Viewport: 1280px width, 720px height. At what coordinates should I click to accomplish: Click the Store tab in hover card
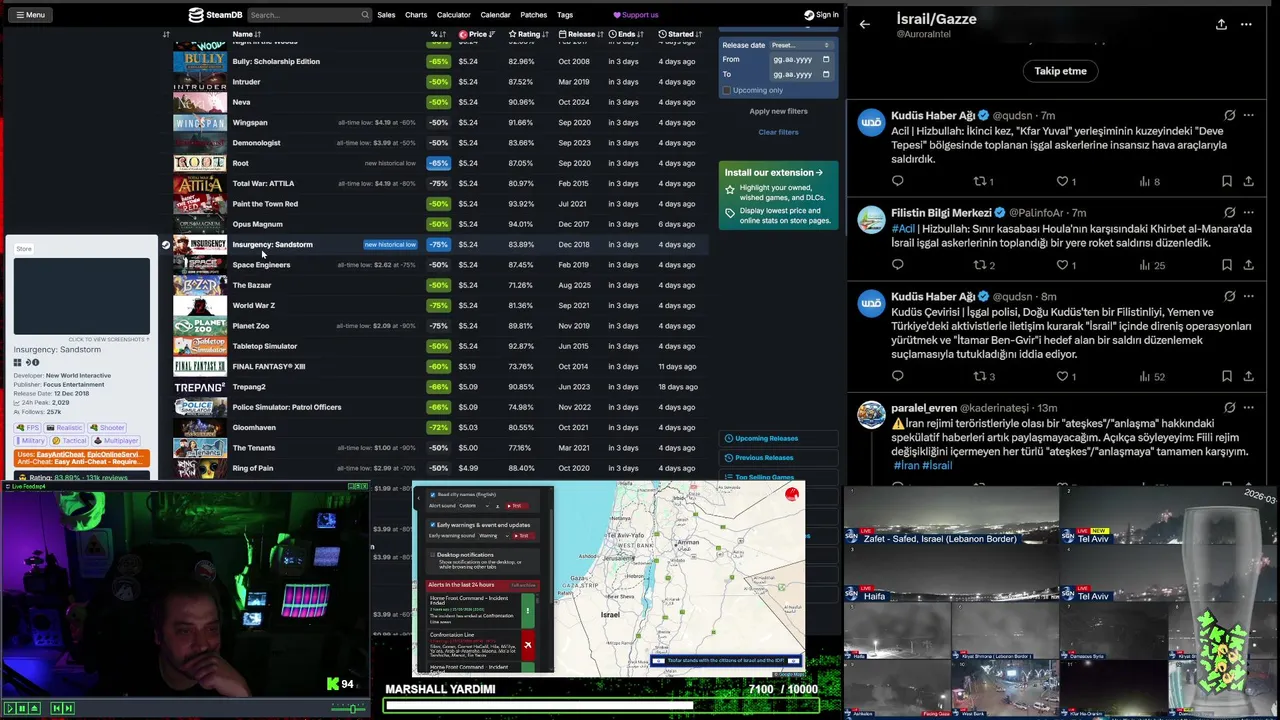(x=24, y=248)
